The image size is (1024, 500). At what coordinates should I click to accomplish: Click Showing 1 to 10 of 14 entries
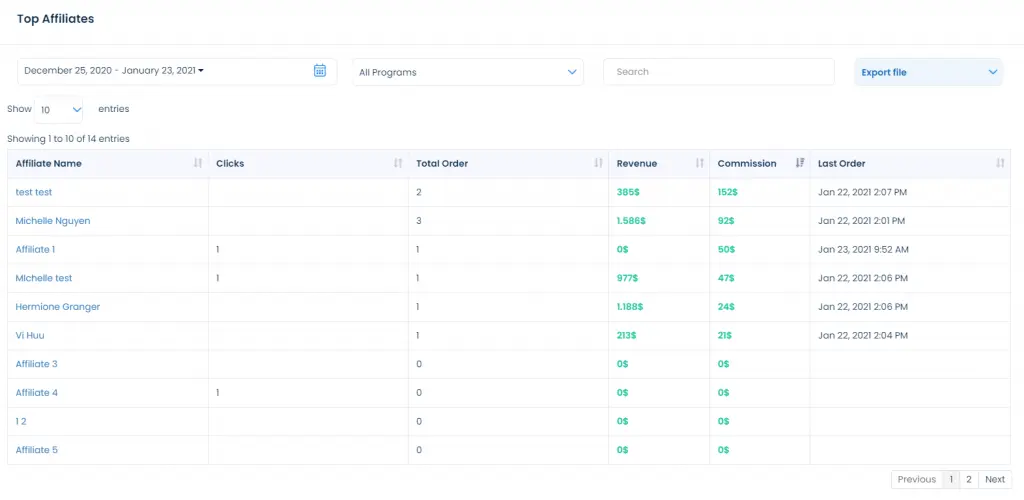tap(69, 139)
